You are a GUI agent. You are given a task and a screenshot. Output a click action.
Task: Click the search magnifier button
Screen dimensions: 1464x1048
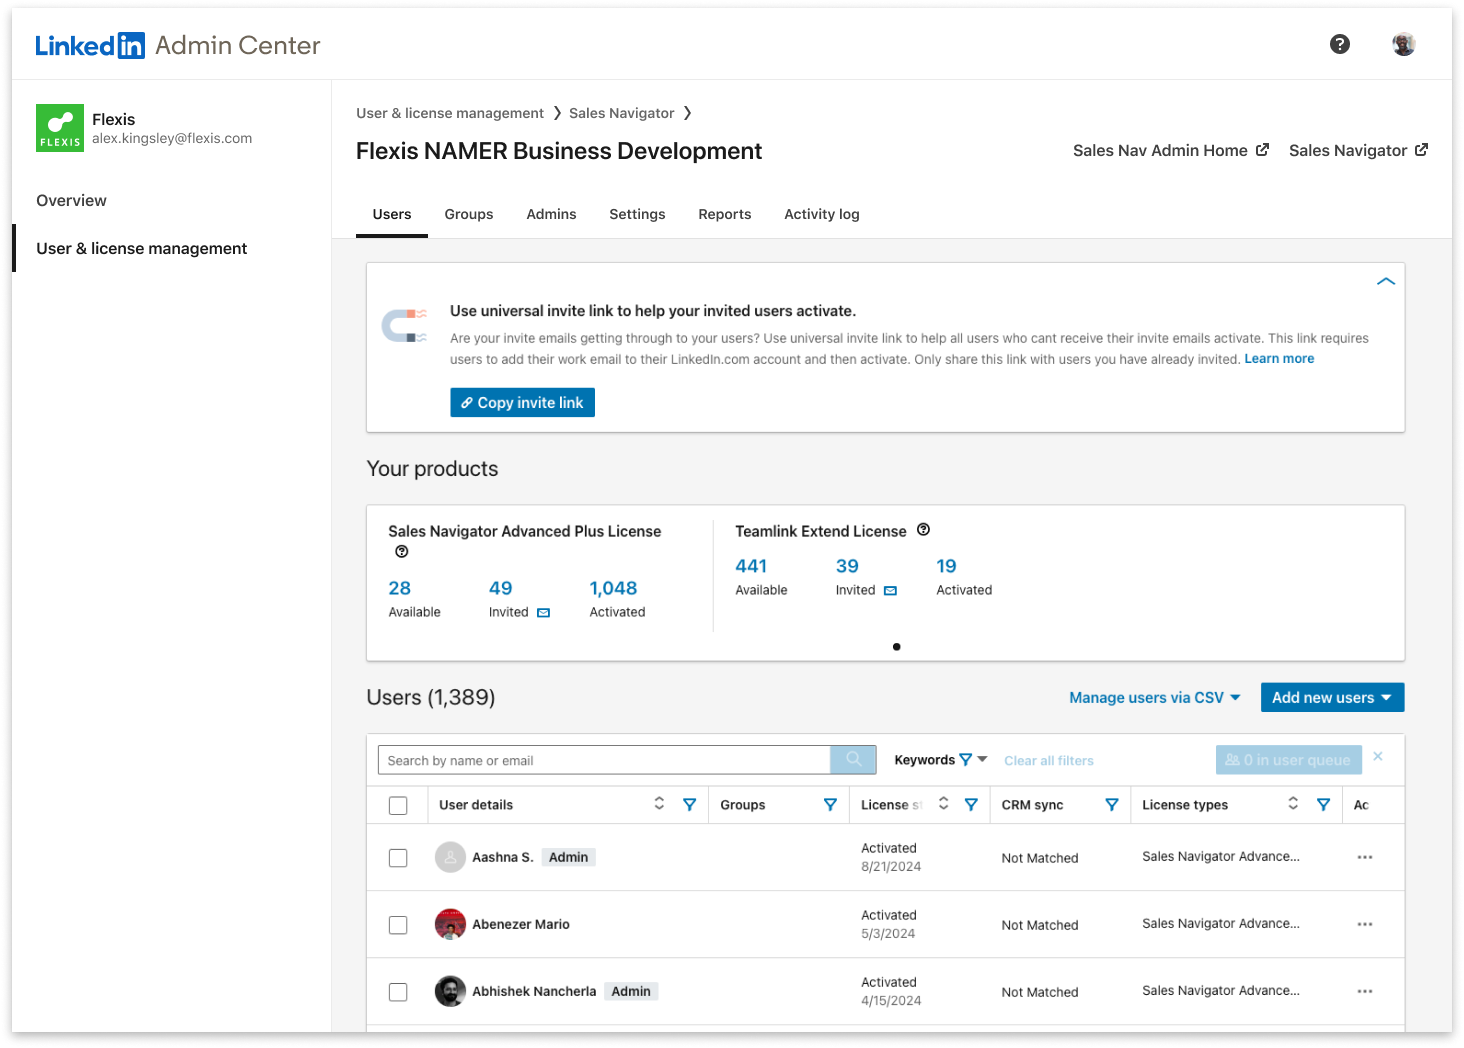click(x=853, y=760)
